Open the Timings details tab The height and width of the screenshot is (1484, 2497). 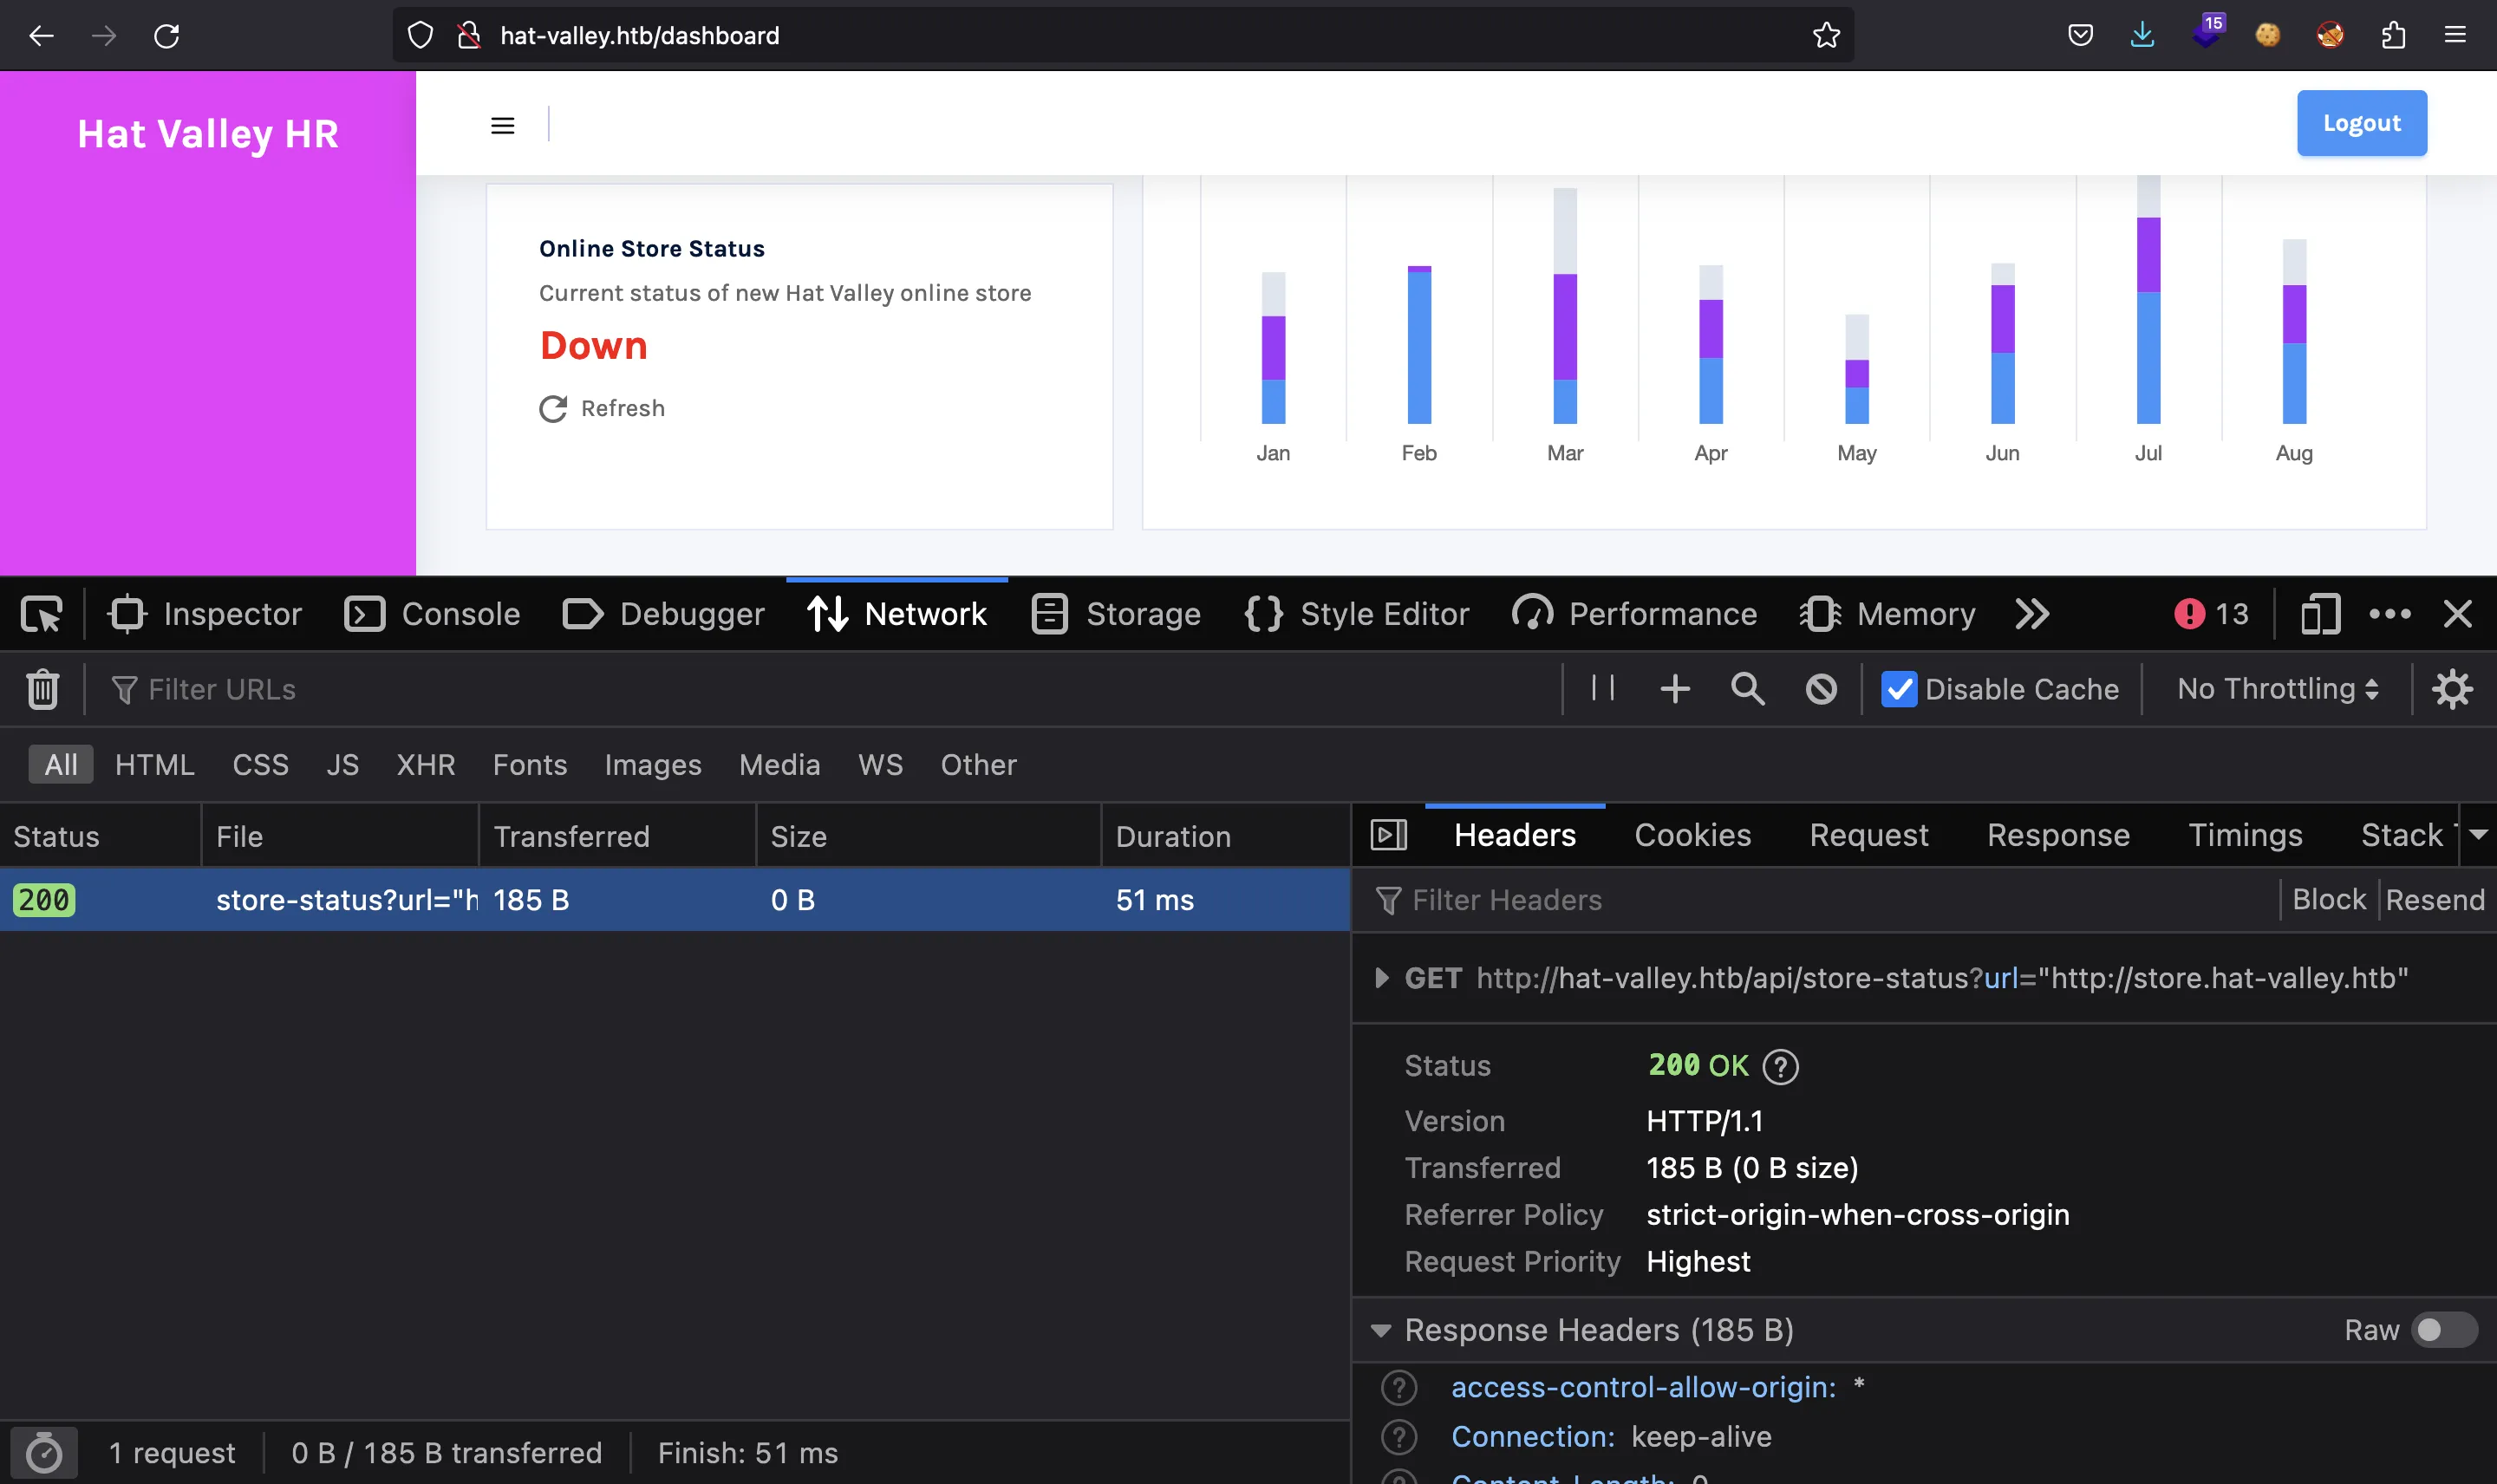[x=2245, y=834]
